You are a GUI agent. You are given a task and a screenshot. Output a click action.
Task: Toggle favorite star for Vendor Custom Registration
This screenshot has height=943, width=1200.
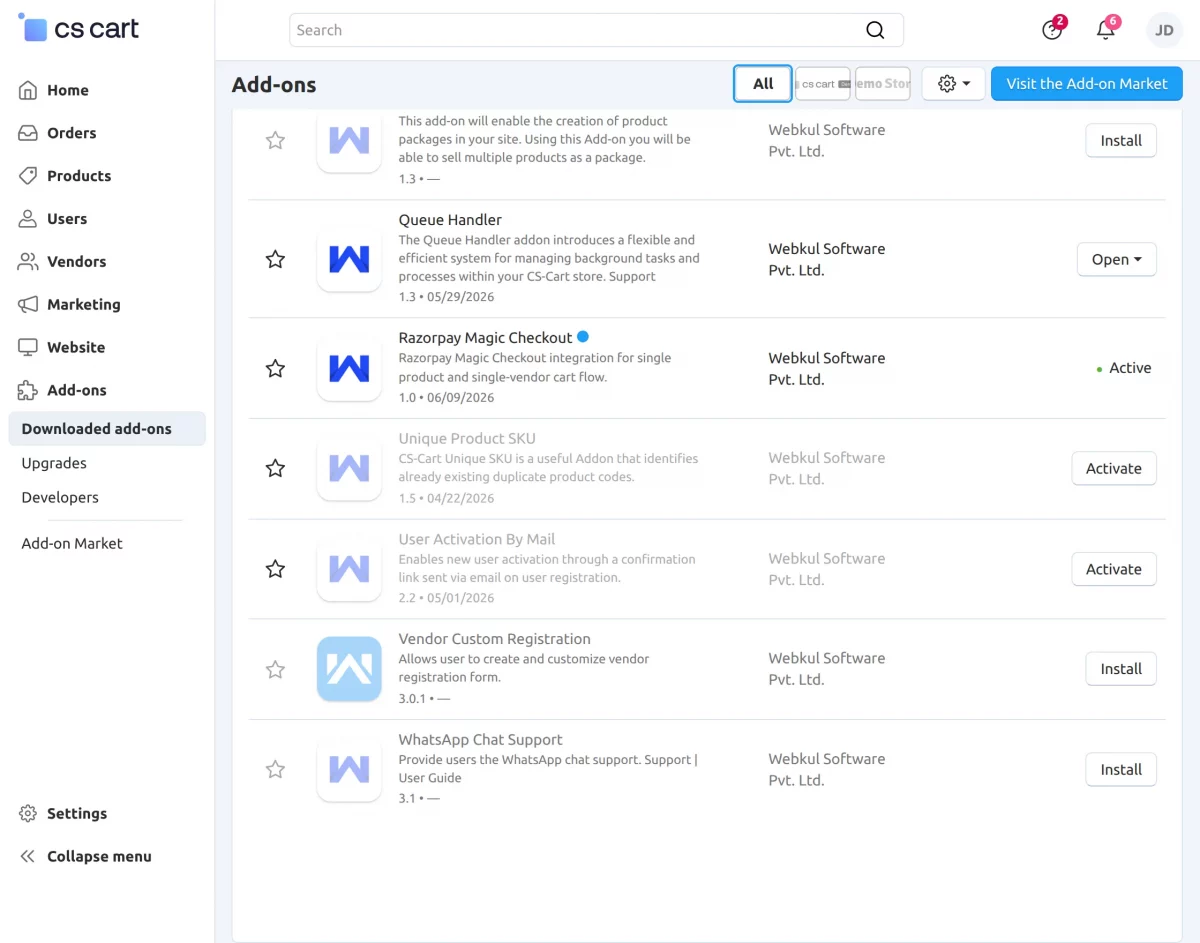point(275,670)
